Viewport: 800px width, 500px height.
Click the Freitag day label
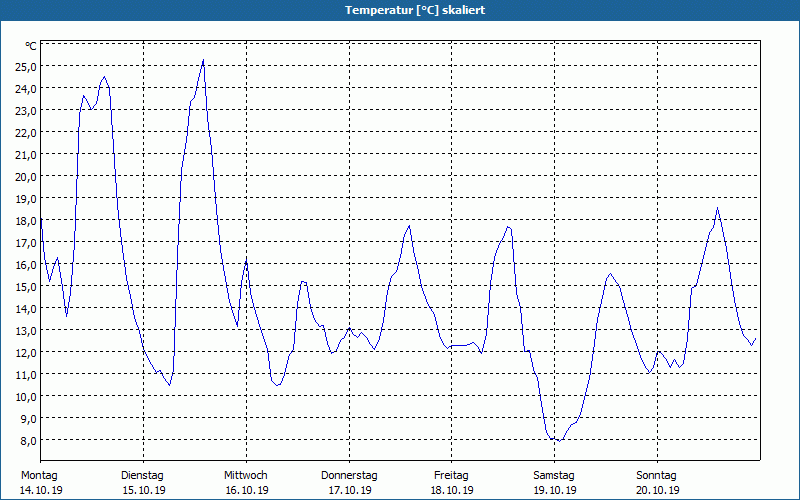click(x=451, y=476)
